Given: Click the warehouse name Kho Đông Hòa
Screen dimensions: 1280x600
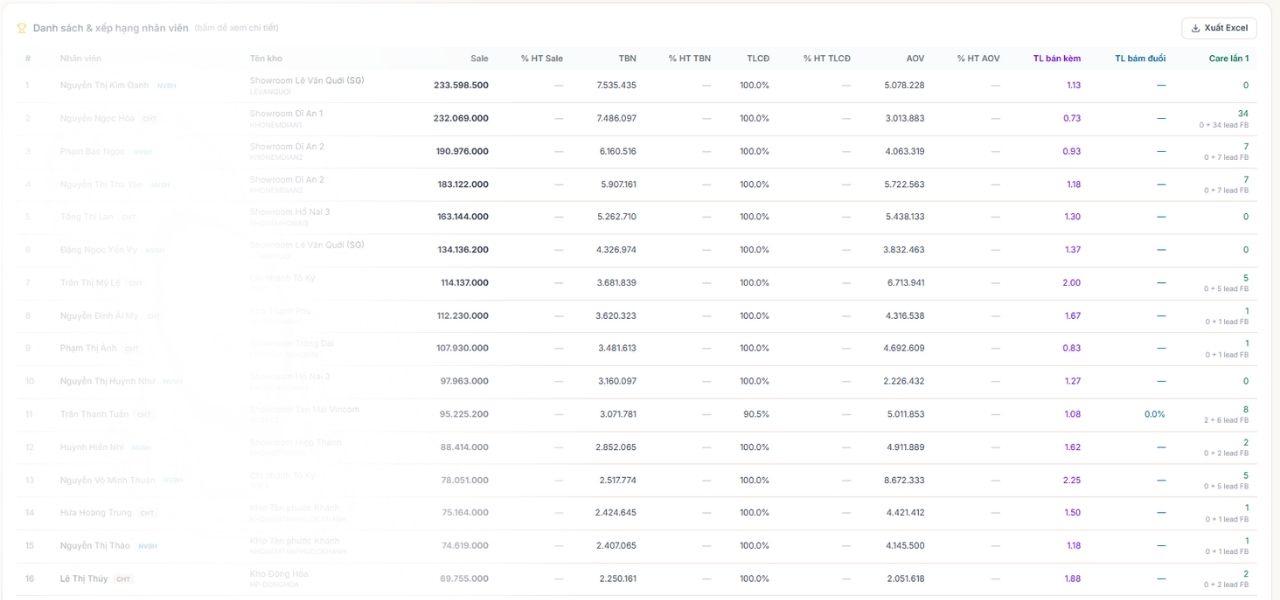Looking at the screenshot, I should (279, 575).
